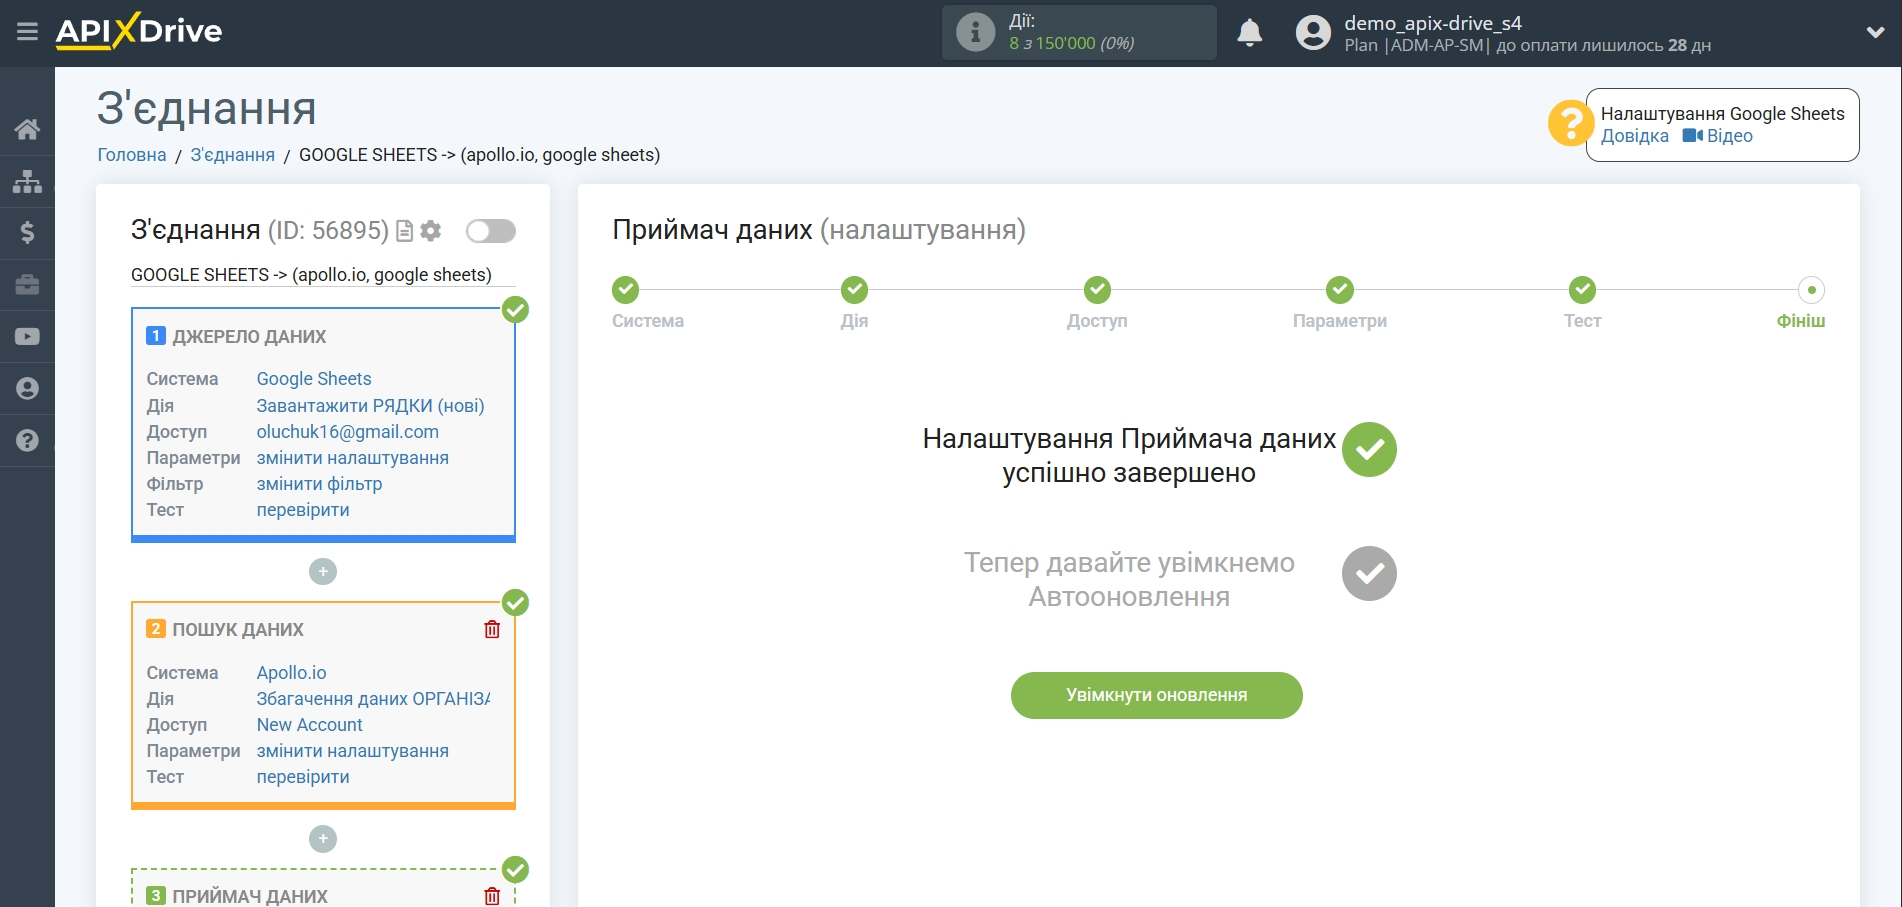Open Завантажити РЯДКИ (нові) action
The image size is (1902, 907).
370,406
